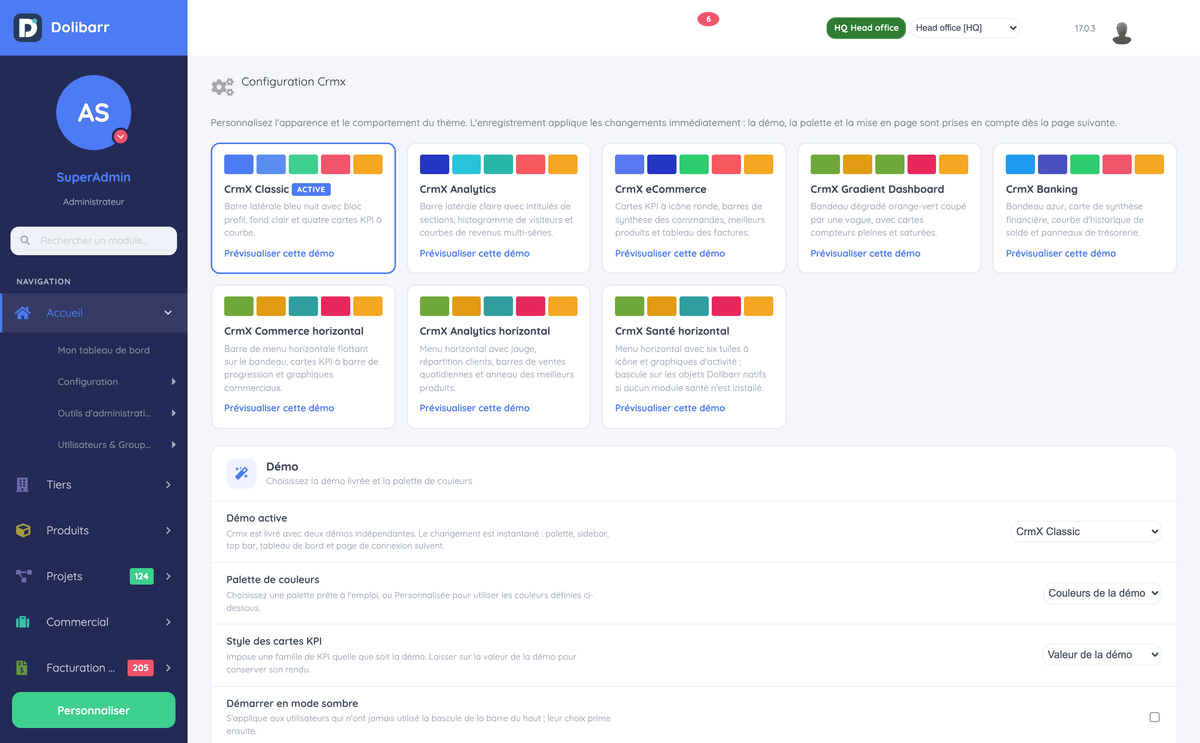This screenshot has width=1200, height=743.
Task: Click the SuperAdmin user name link
Action: 93,177
